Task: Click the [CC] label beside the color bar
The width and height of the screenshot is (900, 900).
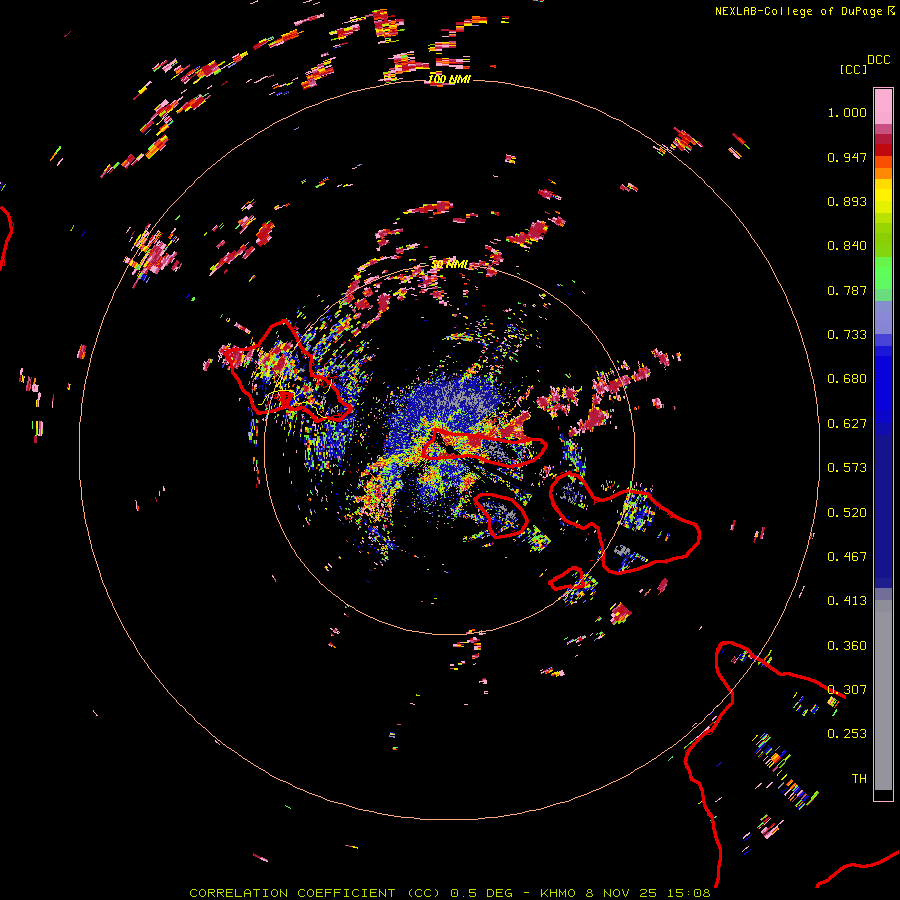Action: (853, 69)
